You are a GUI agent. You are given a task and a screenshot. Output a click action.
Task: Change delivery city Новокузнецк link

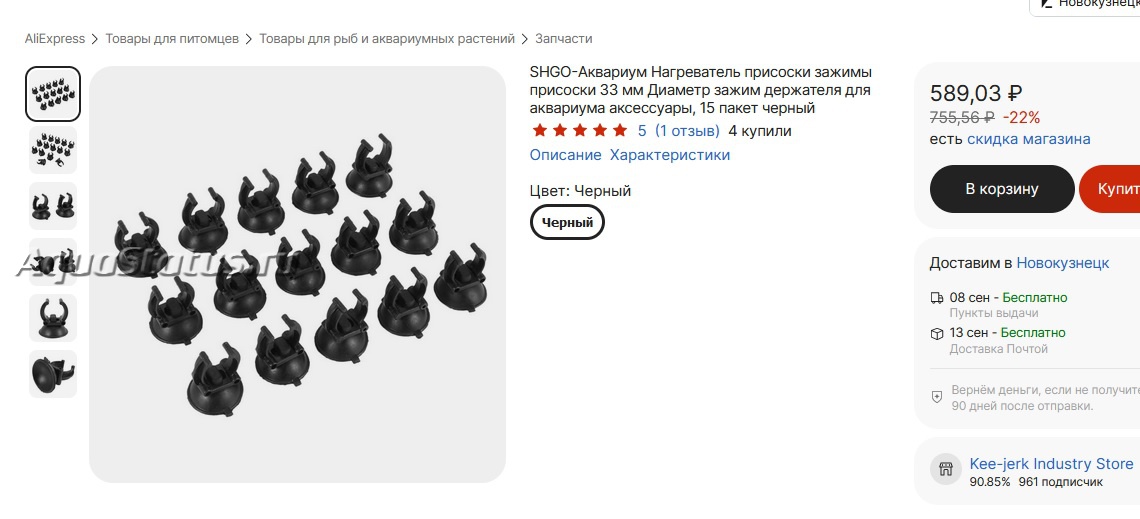point(1062,263)
